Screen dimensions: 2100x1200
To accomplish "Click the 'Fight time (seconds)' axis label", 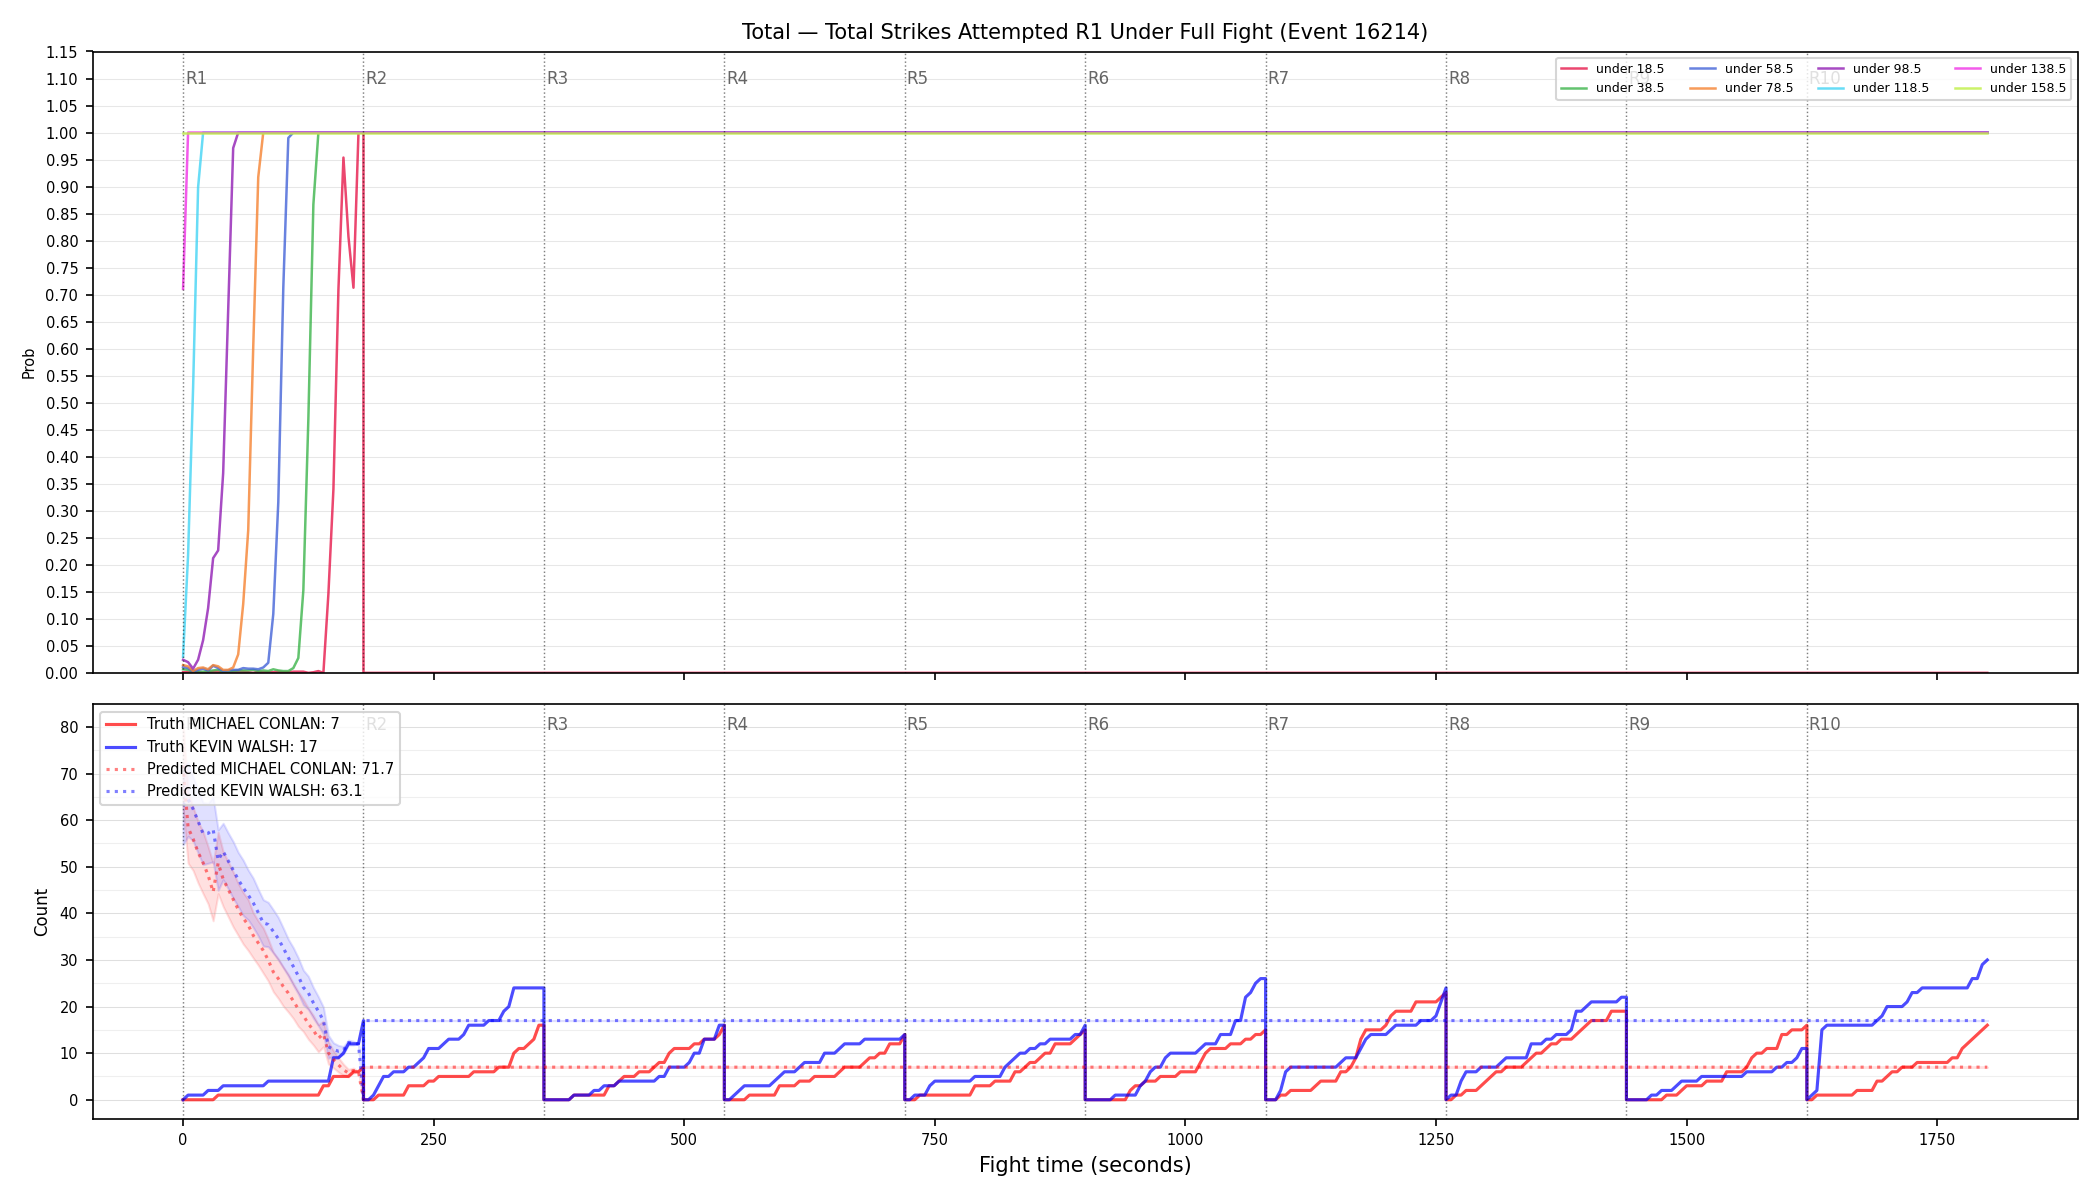I will pos(1085,1165).
